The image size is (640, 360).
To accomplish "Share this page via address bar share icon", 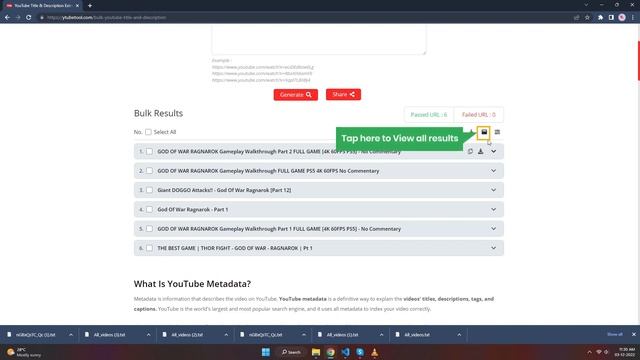I will [576, 18].
